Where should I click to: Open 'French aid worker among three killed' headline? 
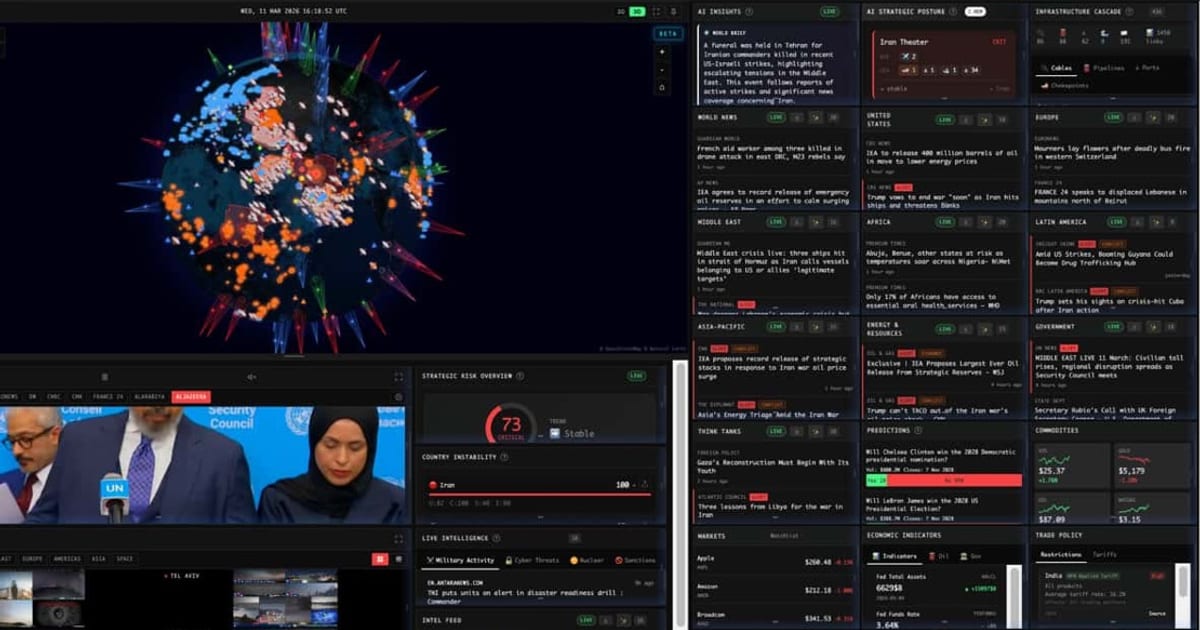point(772,152)
